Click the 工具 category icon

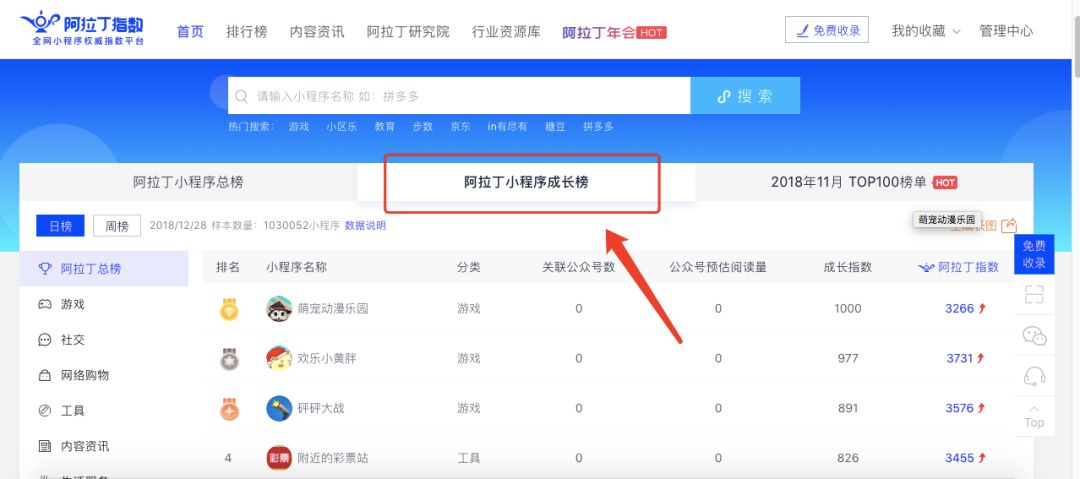click(45, 411)
